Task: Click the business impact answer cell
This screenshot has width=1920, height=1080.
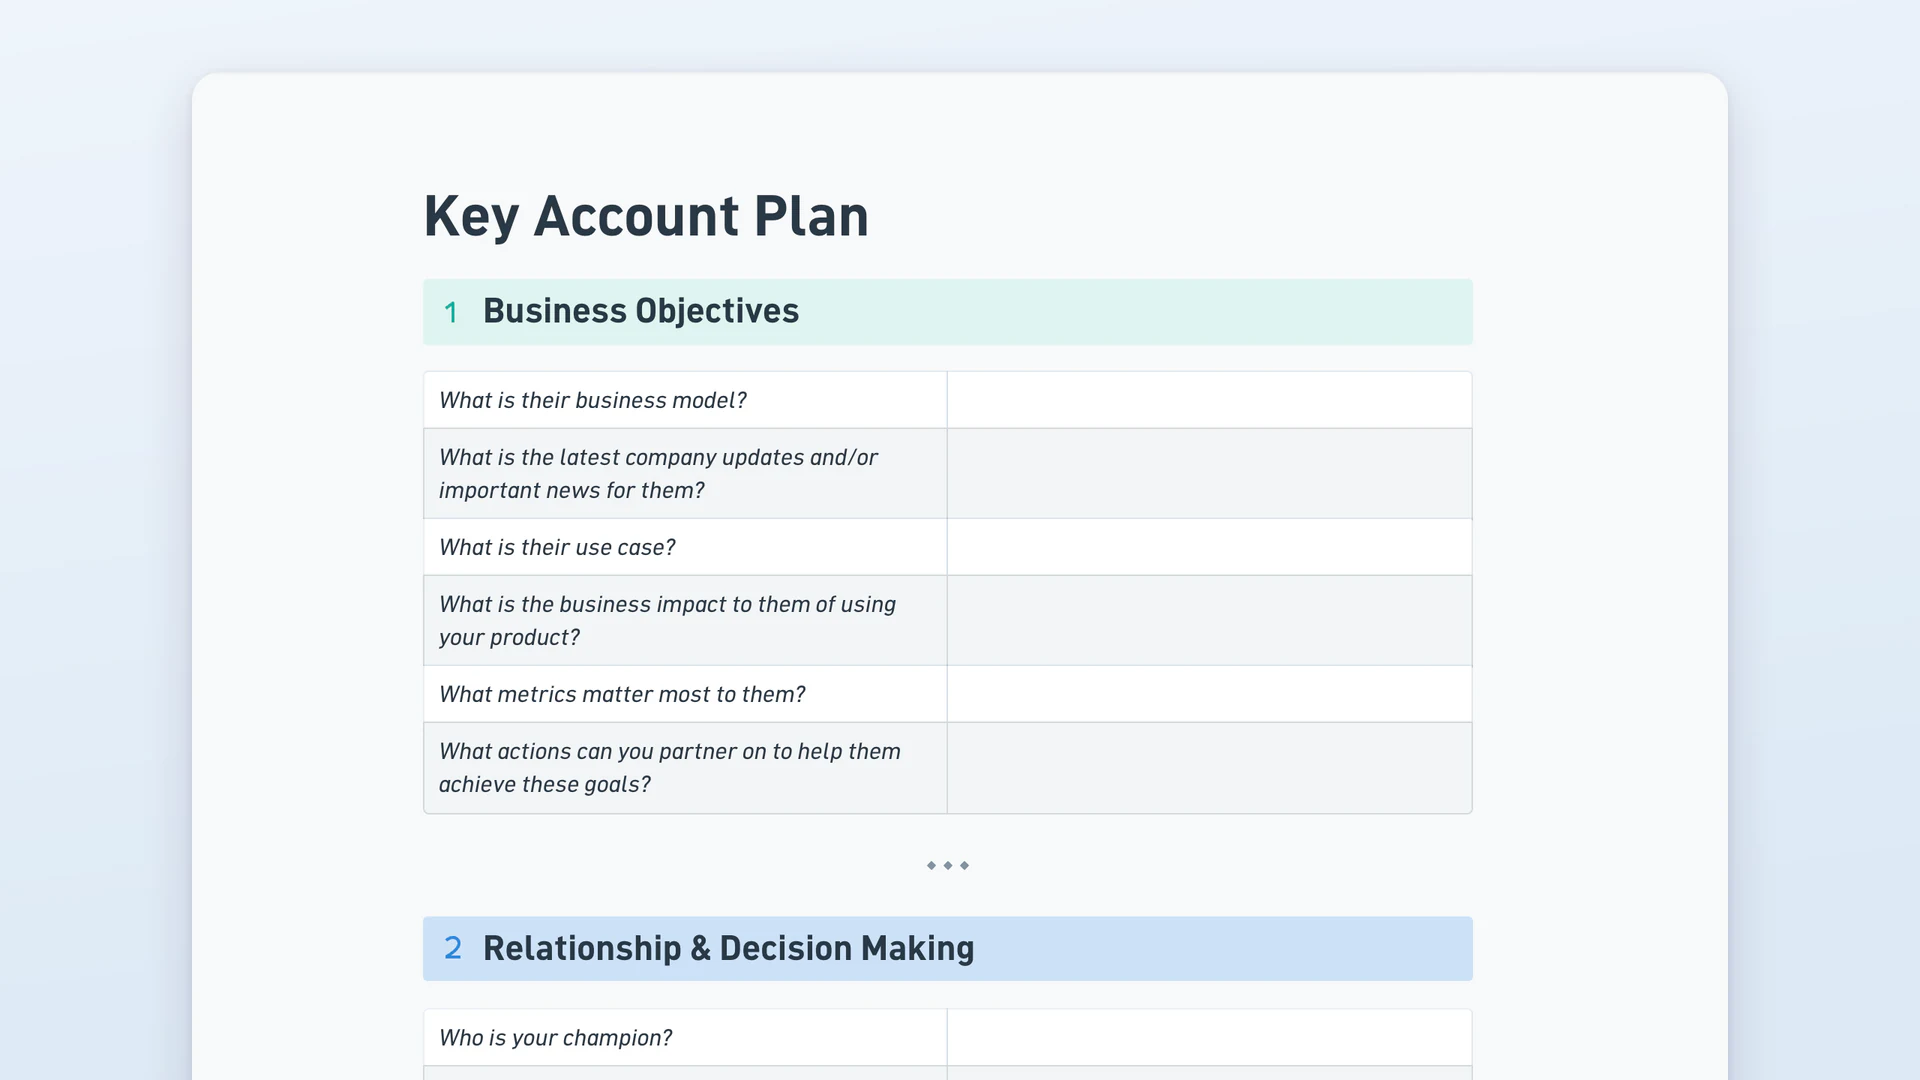Action: click(1209, 620)
